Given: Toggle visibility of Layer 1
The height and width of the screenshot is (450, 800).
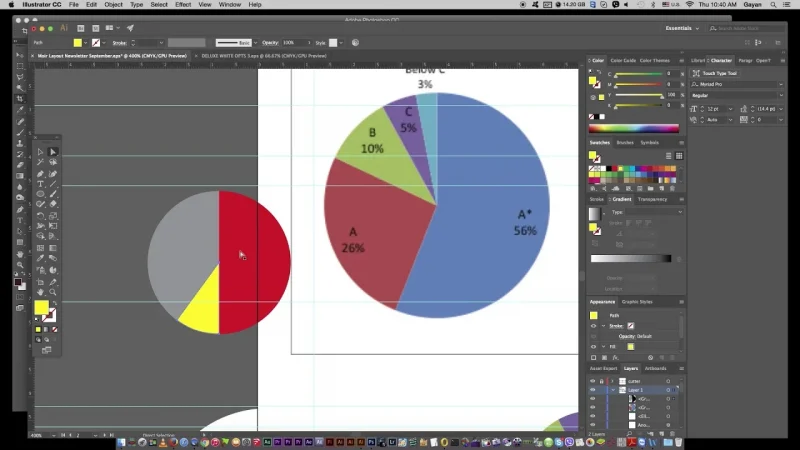Looking at the screenshot, I should [x=593, y=390].
